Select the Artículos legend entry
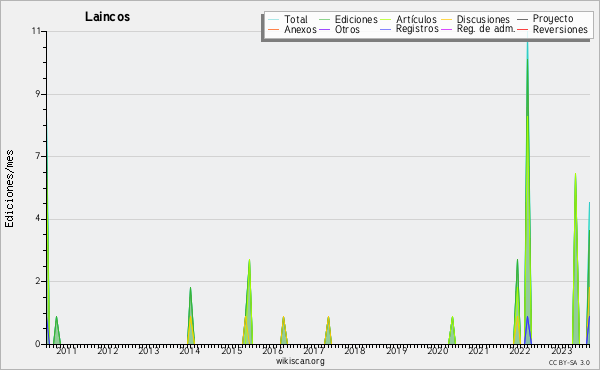 pyautogui.click(x=408, y=20)
